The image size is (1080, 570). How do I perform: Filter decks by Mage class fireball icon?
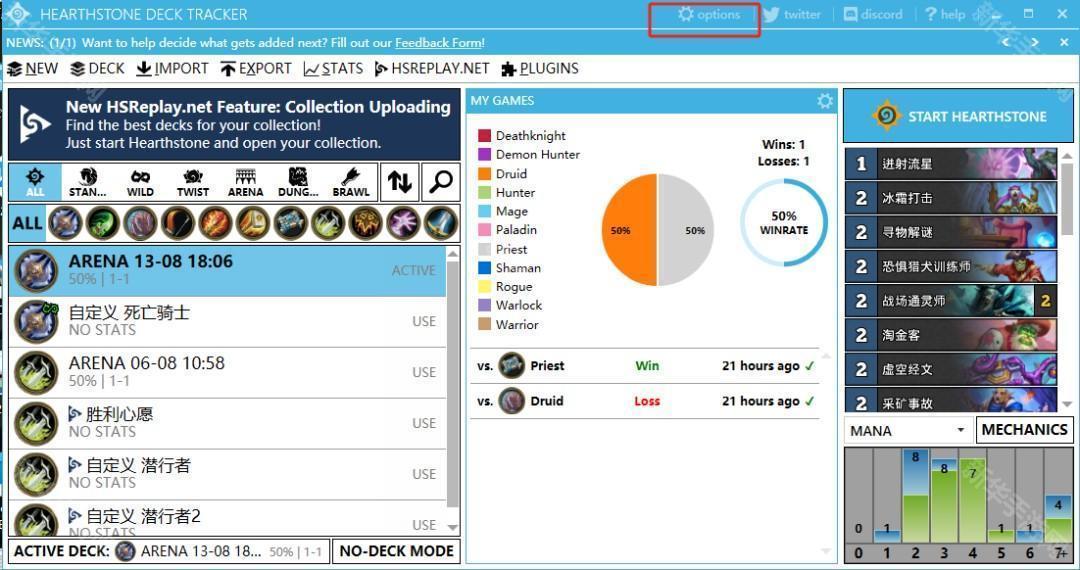(x=215, y=223)
